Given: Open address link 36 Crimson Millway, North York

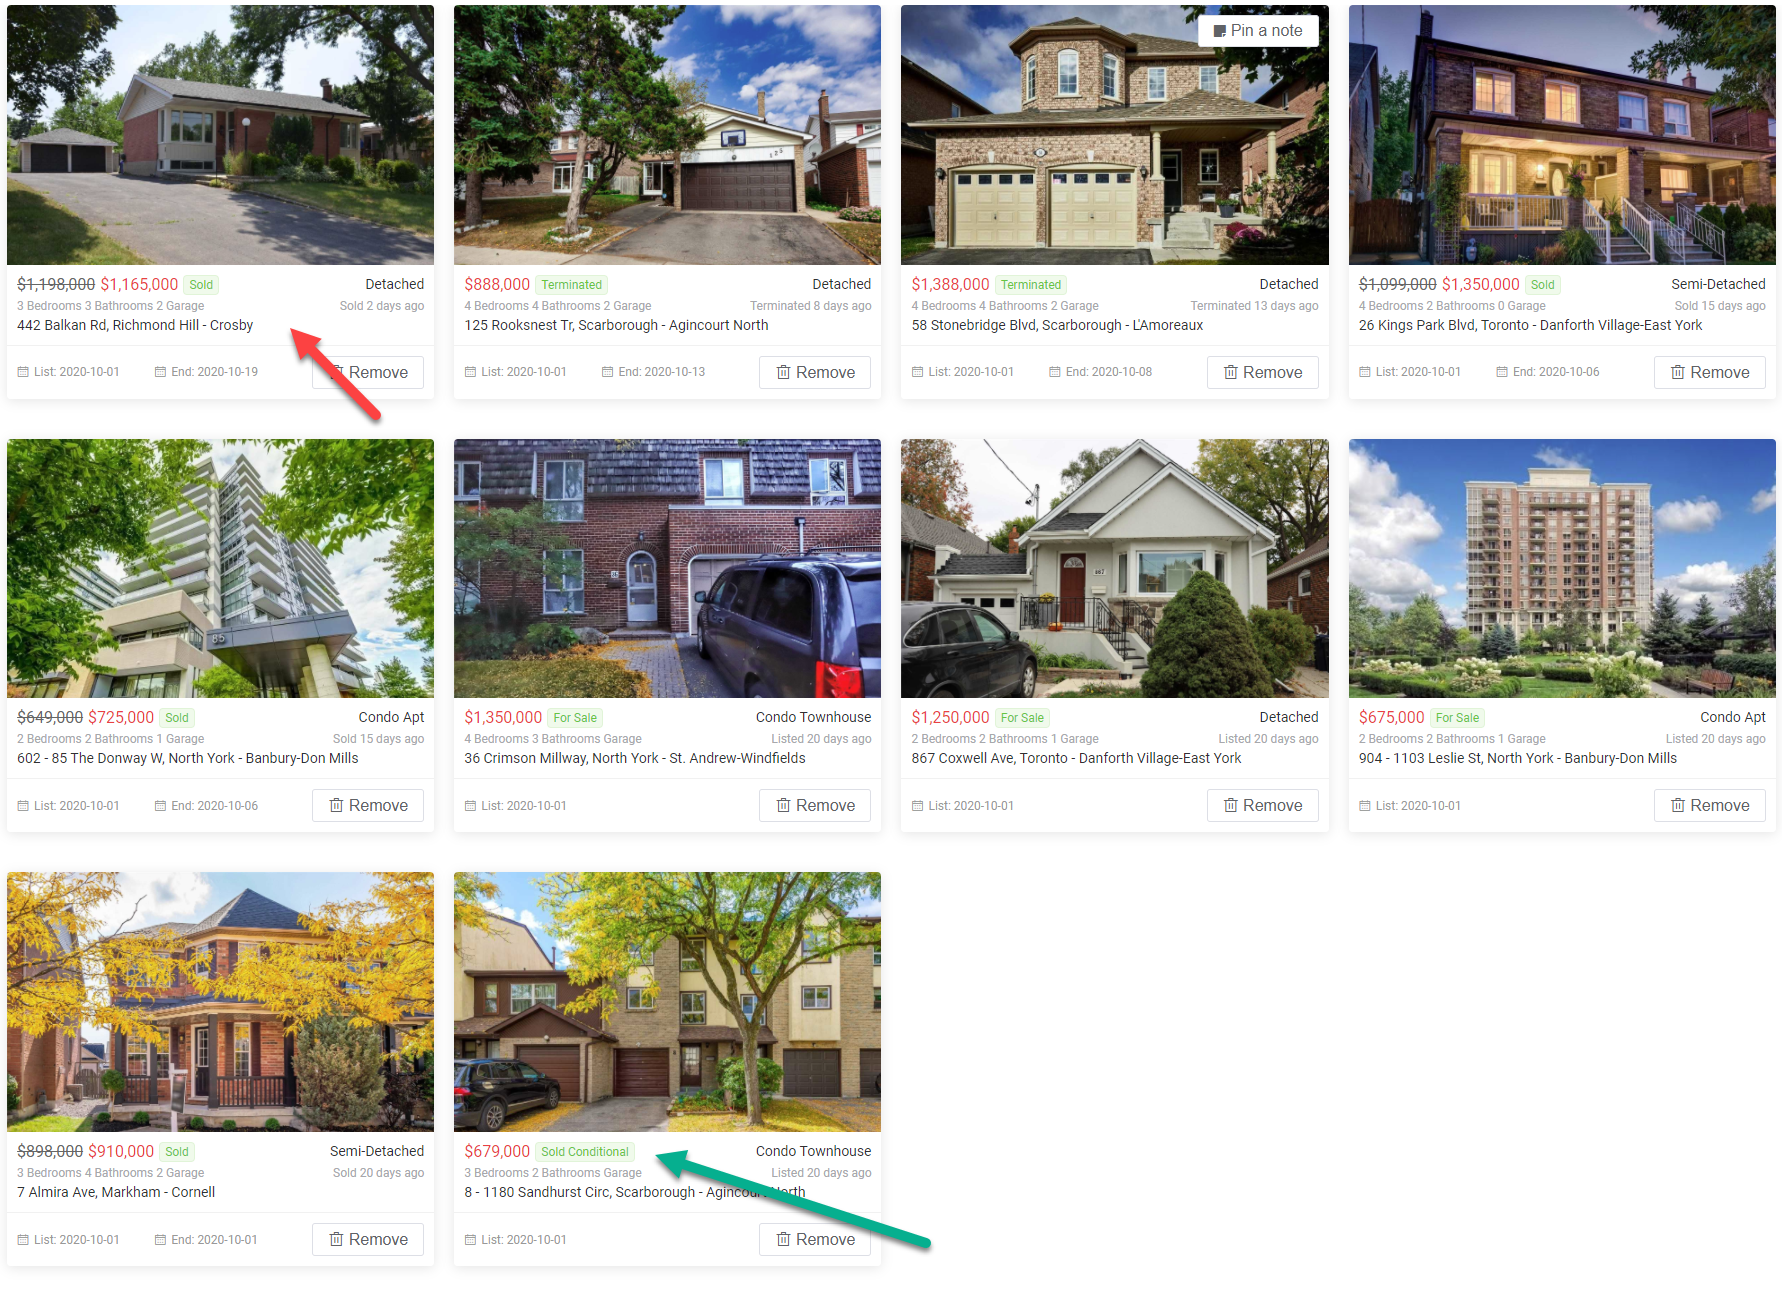Looking at the screenshot, I should (x=635, y=758).
